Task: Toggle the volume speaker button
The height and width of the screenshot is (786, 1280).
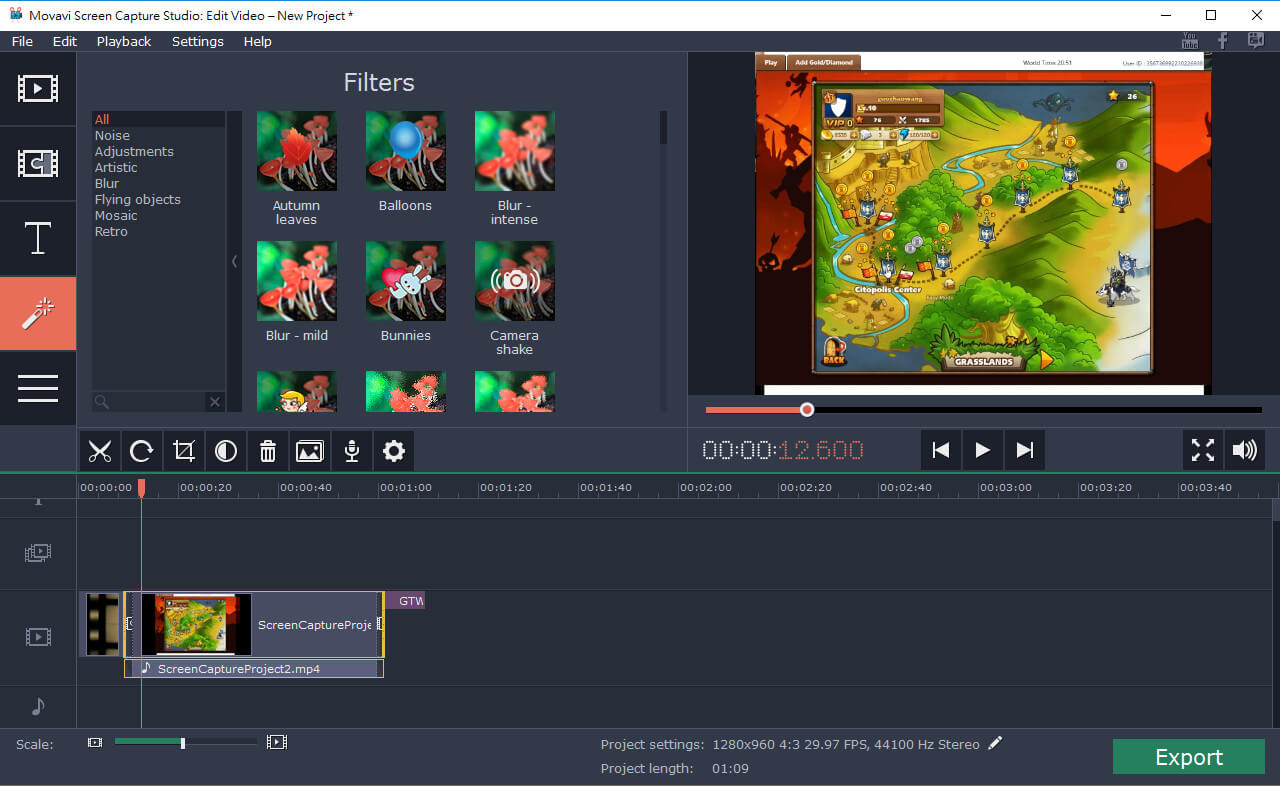Action: coord(1244,450)
